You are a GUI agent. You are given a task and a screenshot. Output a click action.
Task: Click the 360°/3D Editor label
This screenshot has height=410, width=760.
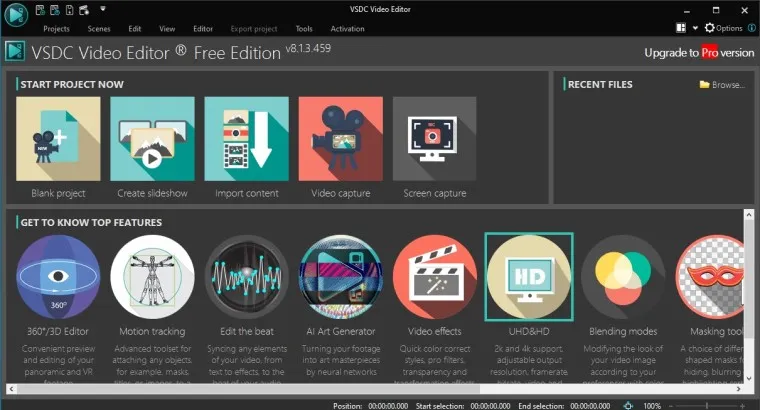pyautogui.click(x=58, y=331)
